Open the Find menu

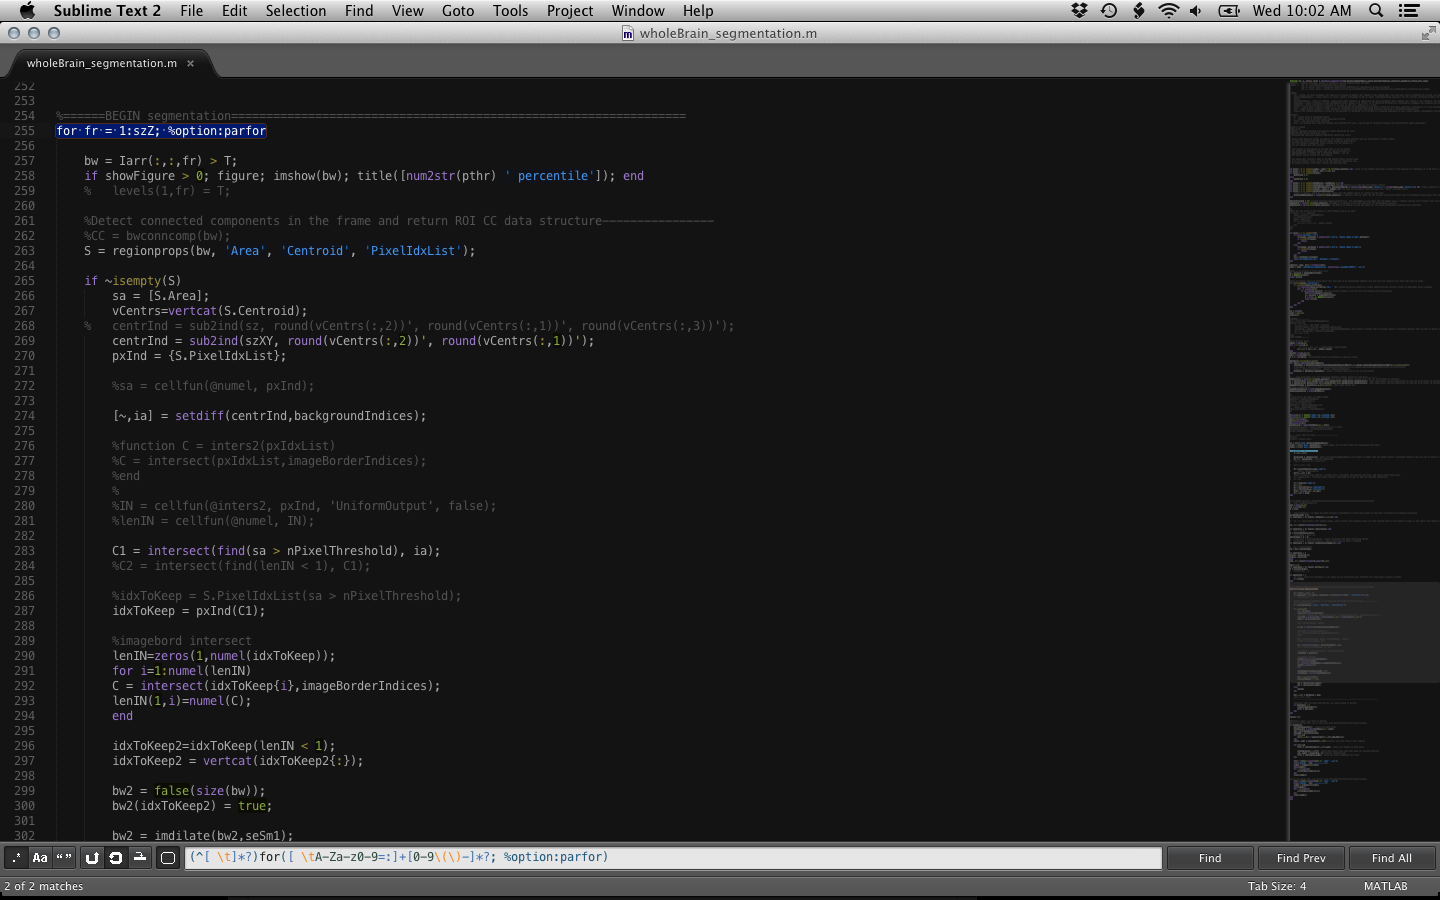(x=359, y=10)
